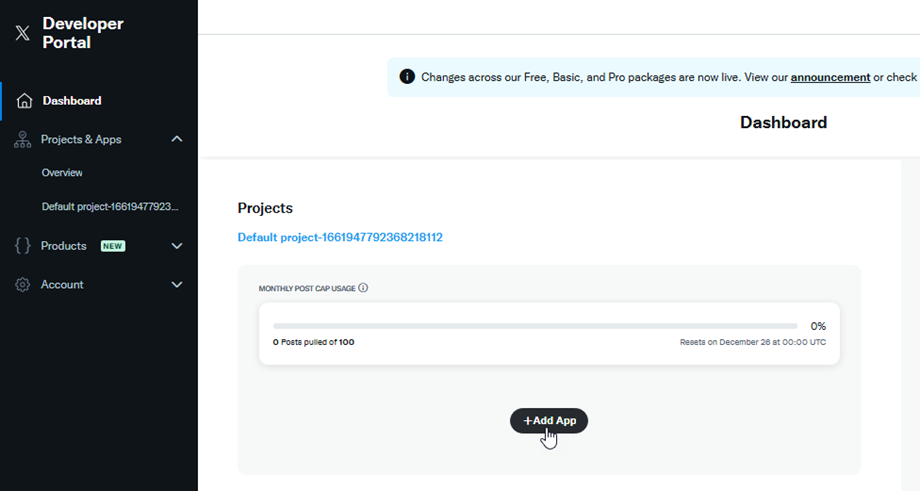Click the Dashboard home icon
This screenshot has height=491, width=920.
click(x=24, y=101)
